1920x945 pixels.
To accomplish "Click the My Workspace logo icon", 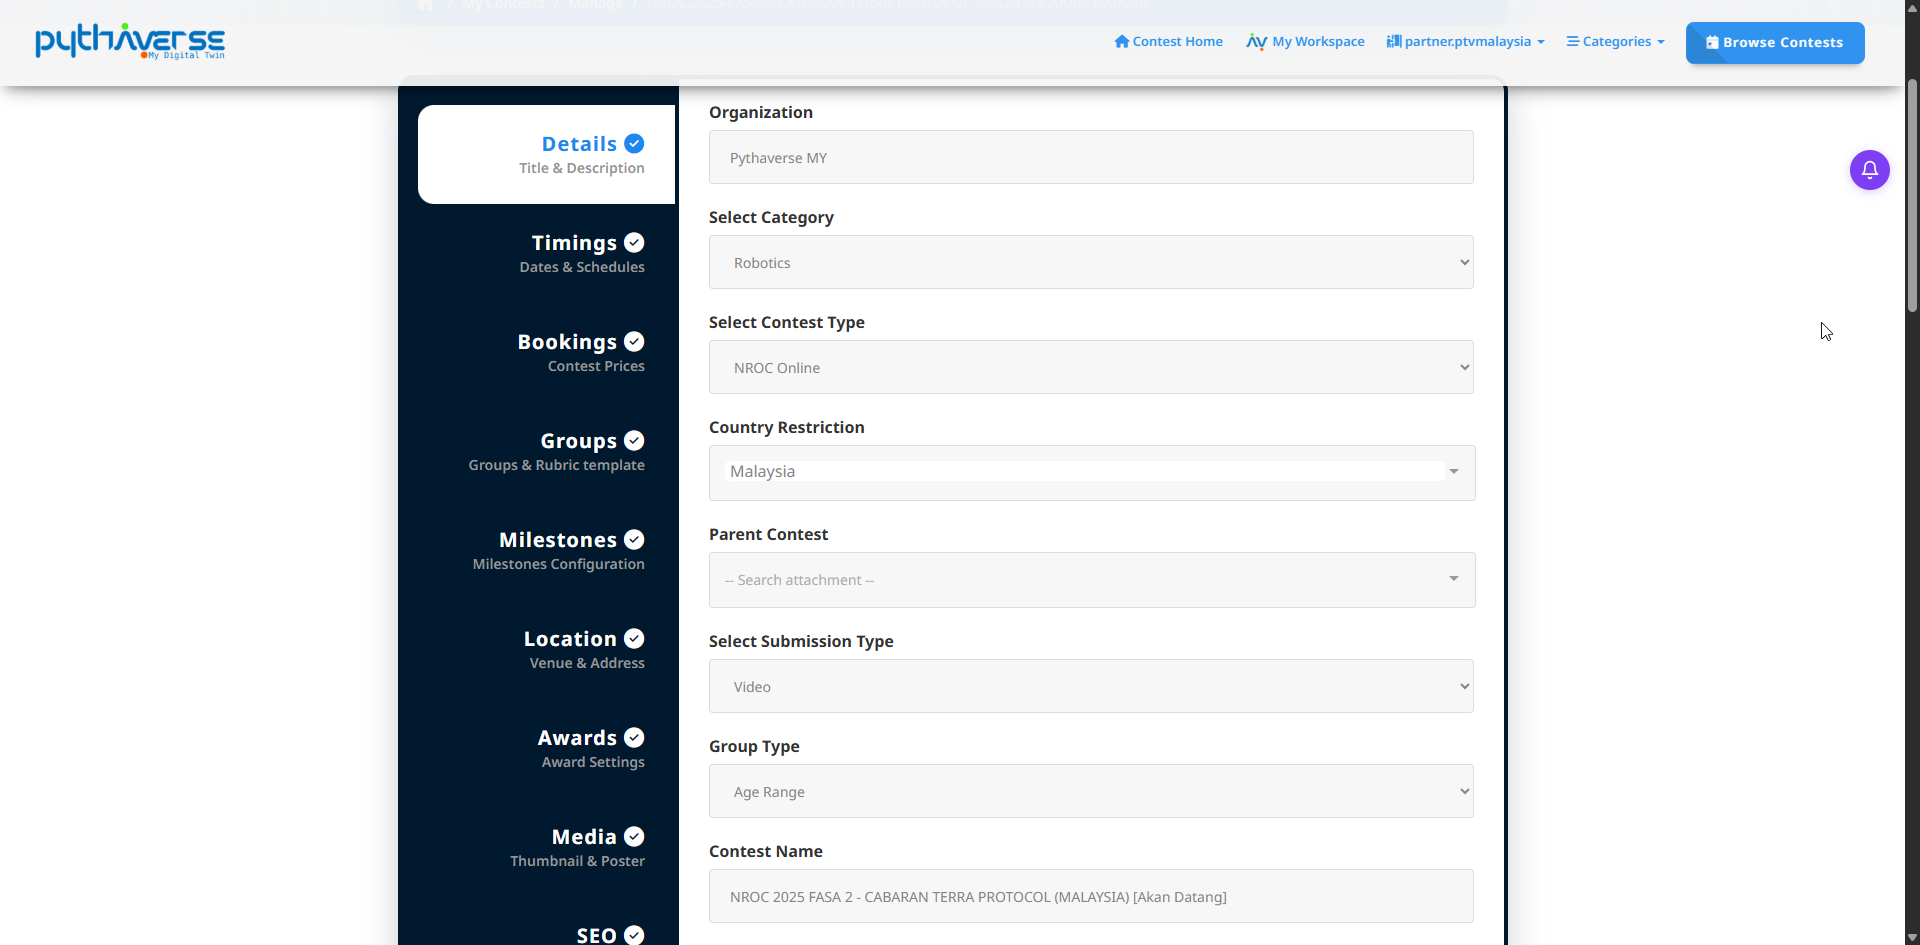I will pyautogui.click(x=1257, y=41).
